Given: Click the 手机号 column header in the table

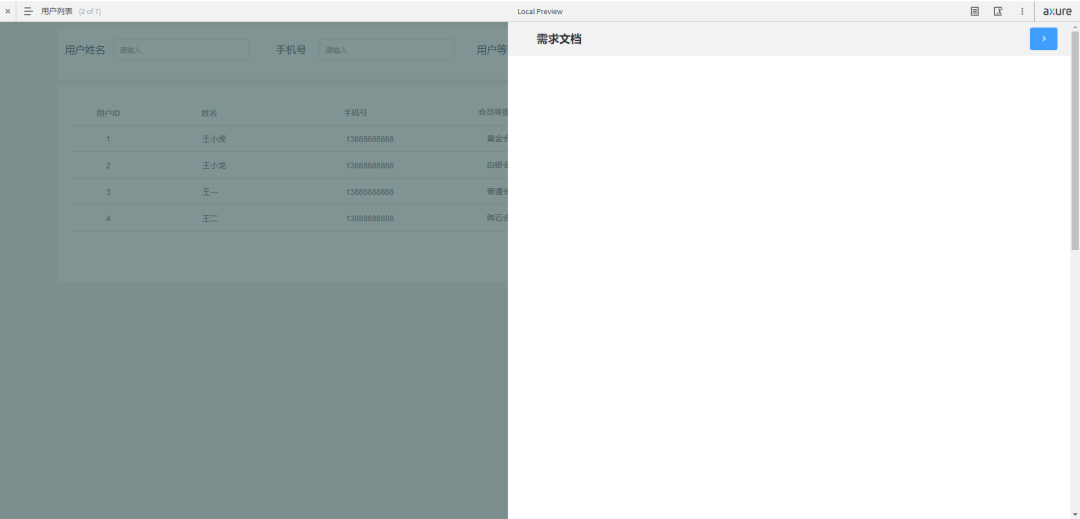Looking at the screenshot, I should pyautogui.click(x=355, y=113).
